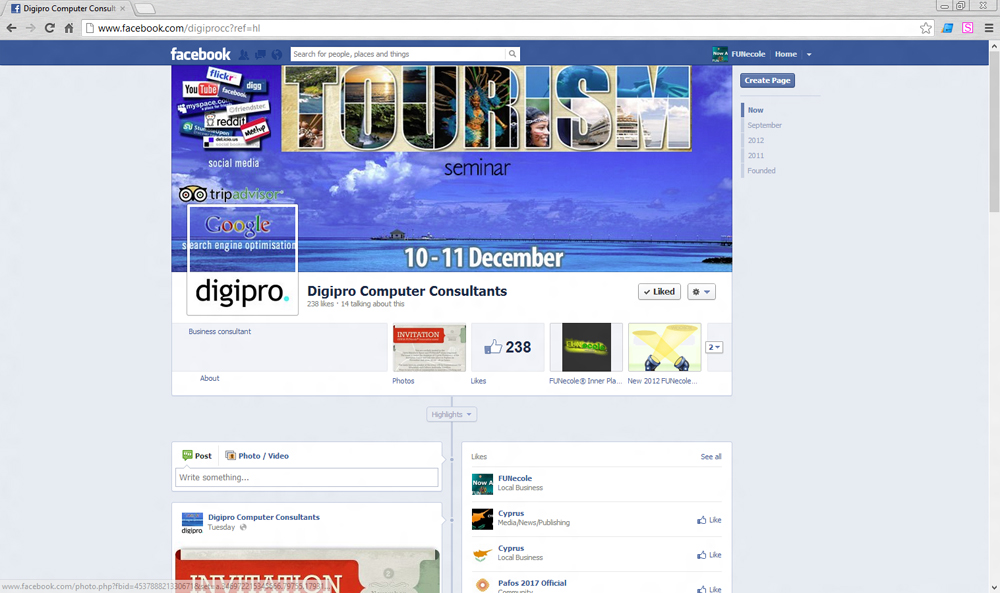Click the Facebook logo in header
Image resolution: width=1000 pixels, height=593 pixels.
coord(200,54)
